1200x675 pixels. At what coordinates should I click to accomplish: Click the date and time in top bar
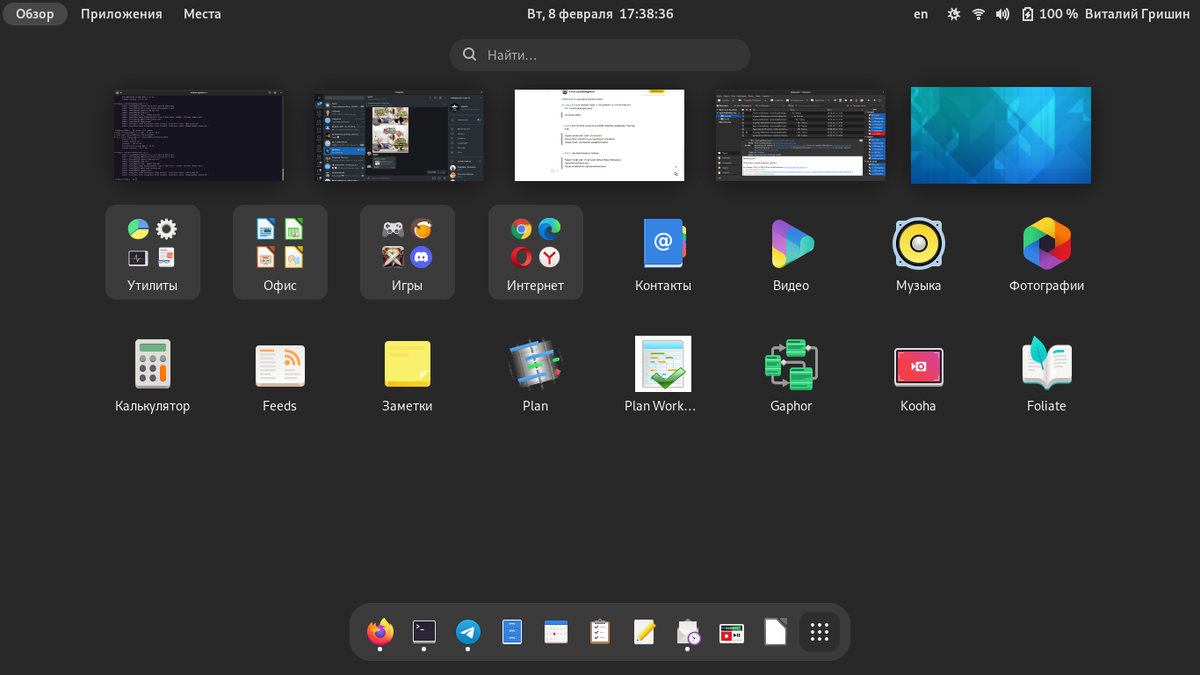pos(600,14)
